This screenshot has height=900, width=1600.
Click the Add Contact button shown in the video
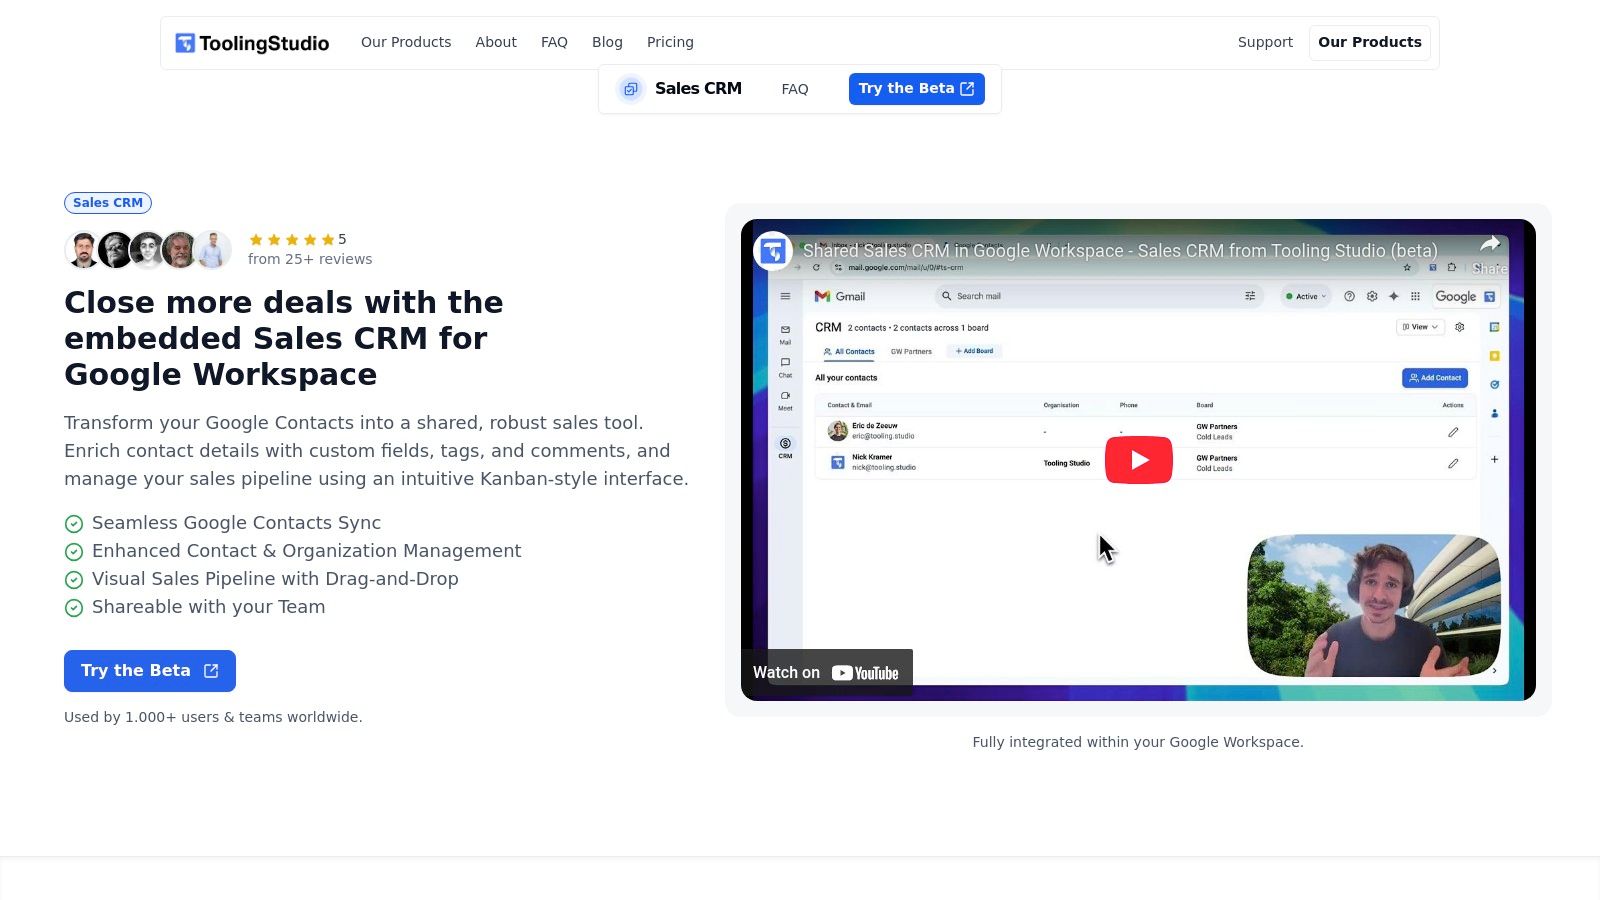[1435, 378]
